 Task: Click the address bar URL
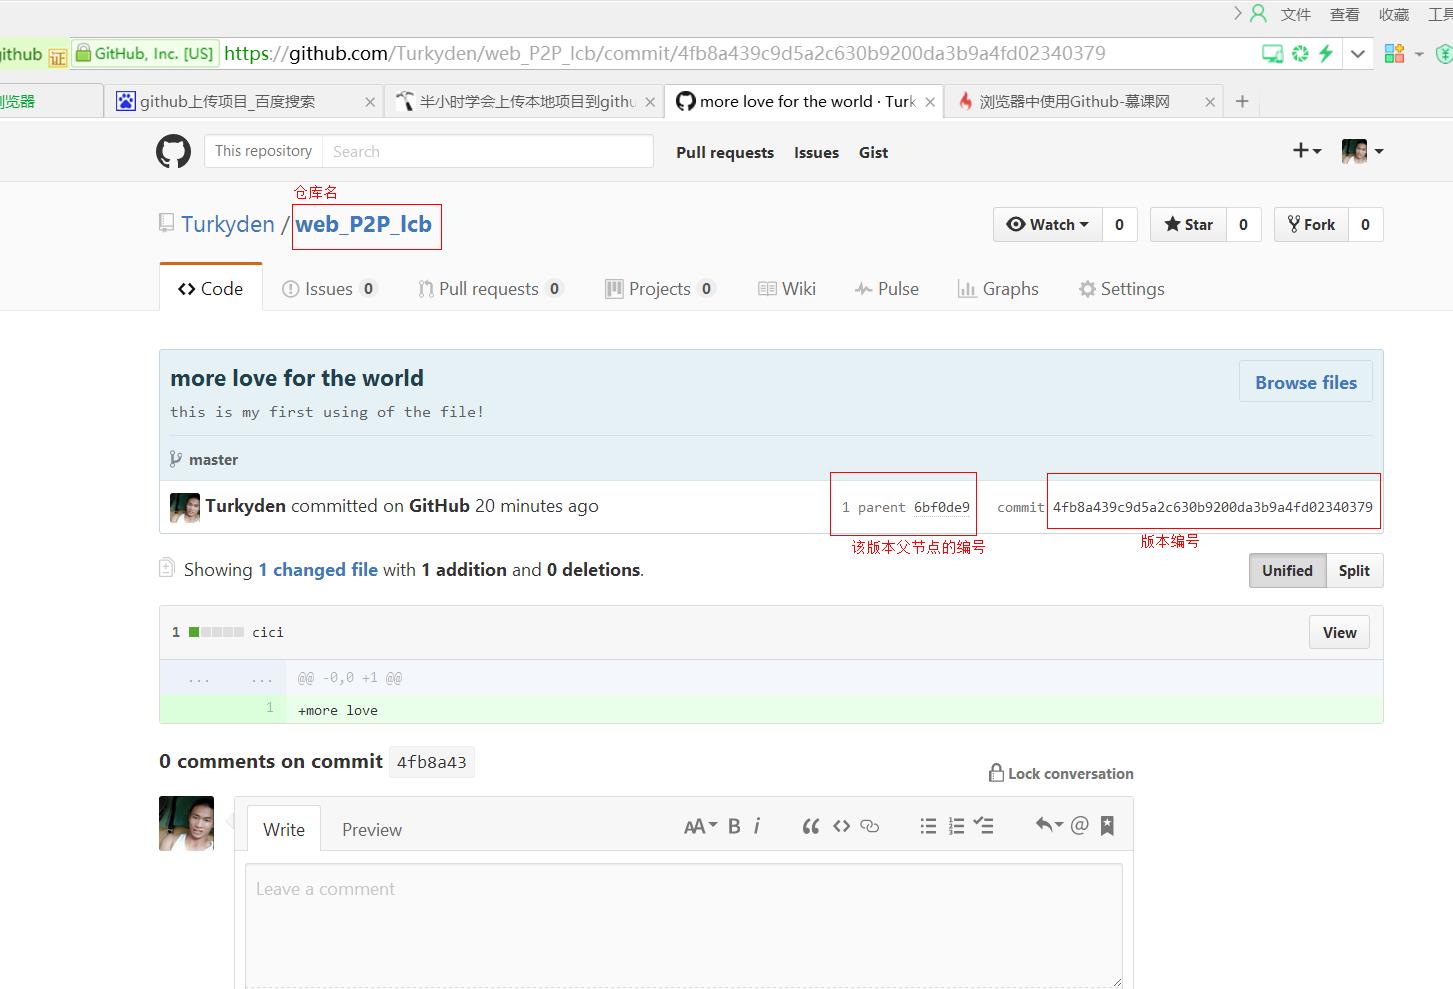(x=665, y=54)
